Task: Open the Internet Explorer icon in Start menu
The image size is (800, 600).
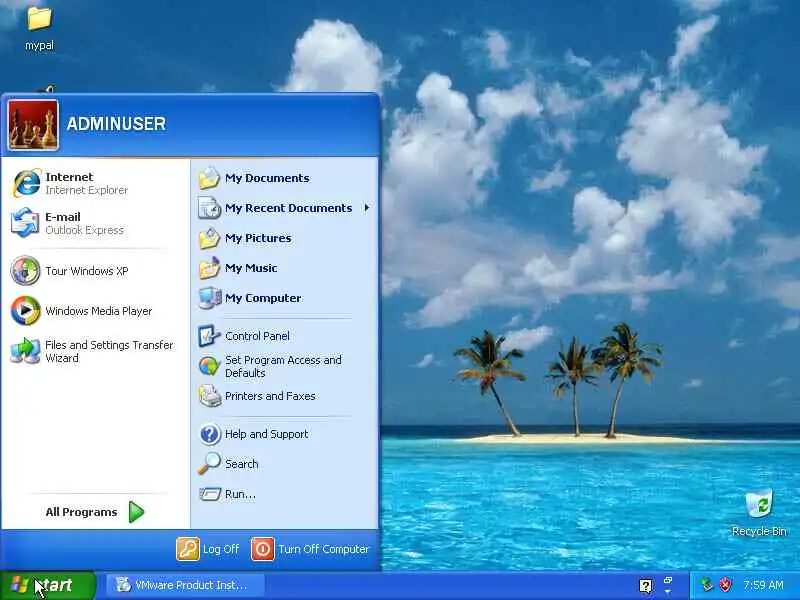Action: pyautogui.click(x=27, y=183)
